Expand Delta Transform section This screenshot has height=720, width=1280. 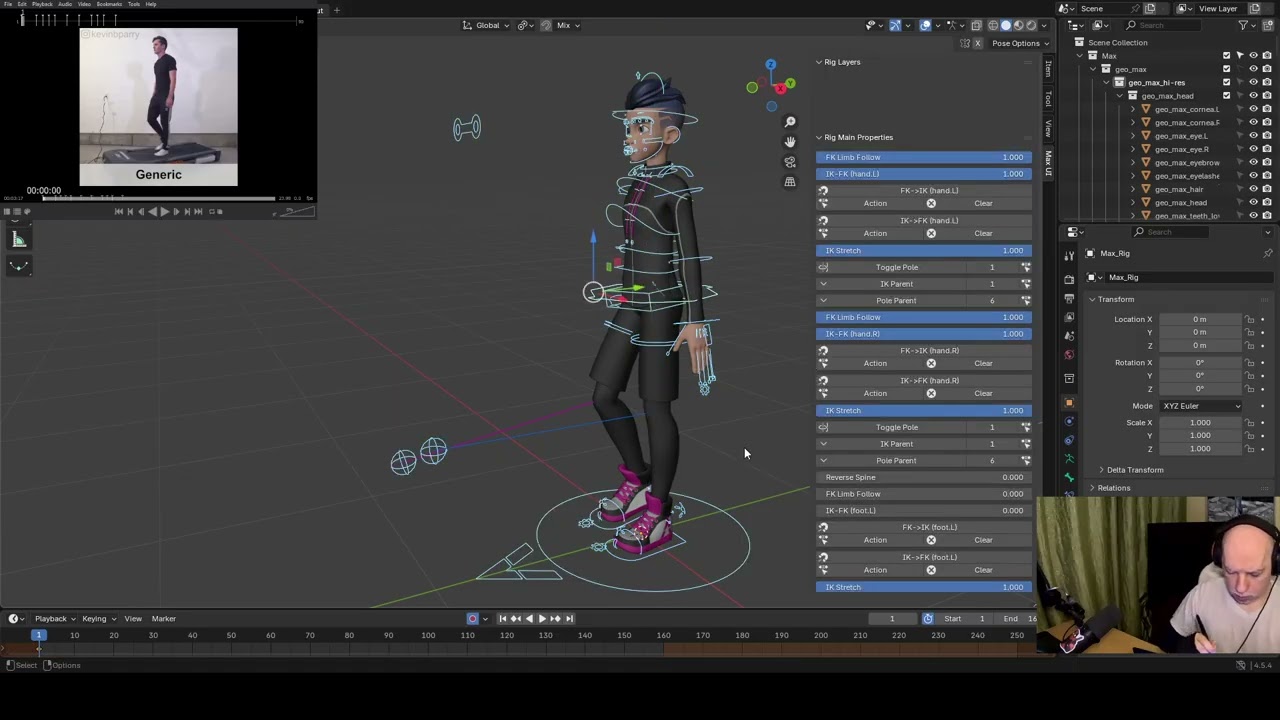coord(1135,470)
